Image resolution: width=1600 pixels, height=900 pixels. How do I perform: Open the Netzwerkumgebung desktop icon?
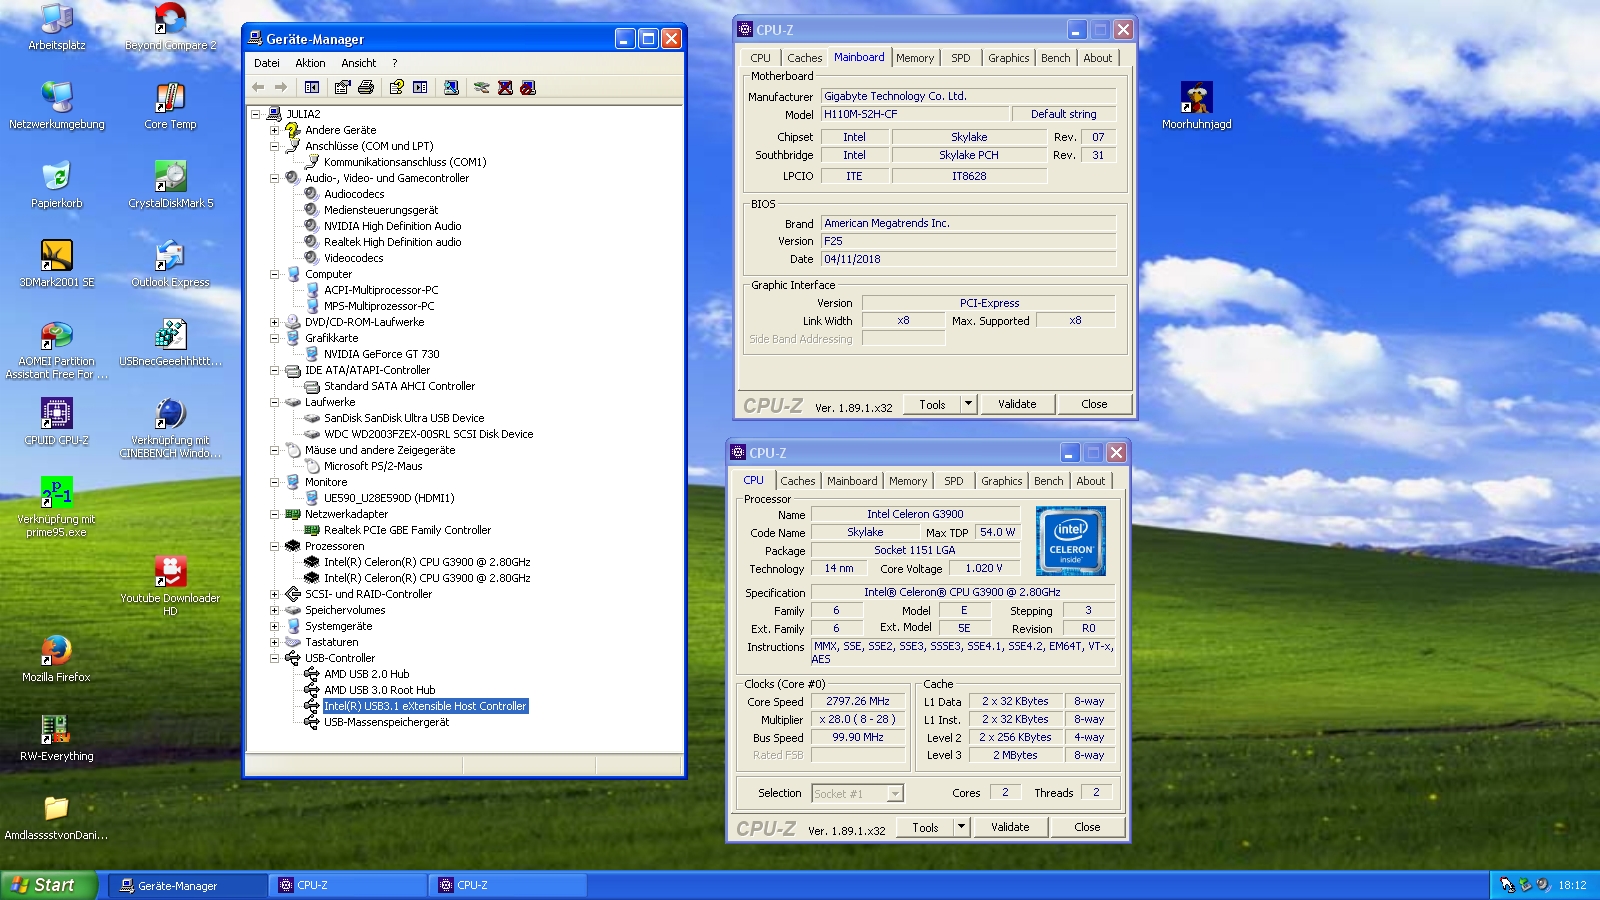(57, 105)
